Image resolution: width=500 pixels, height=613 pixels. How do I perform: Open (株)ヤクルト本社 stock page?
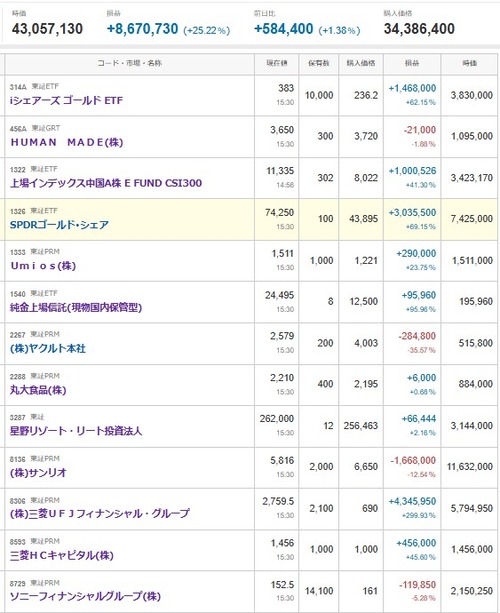coord(48,348)
